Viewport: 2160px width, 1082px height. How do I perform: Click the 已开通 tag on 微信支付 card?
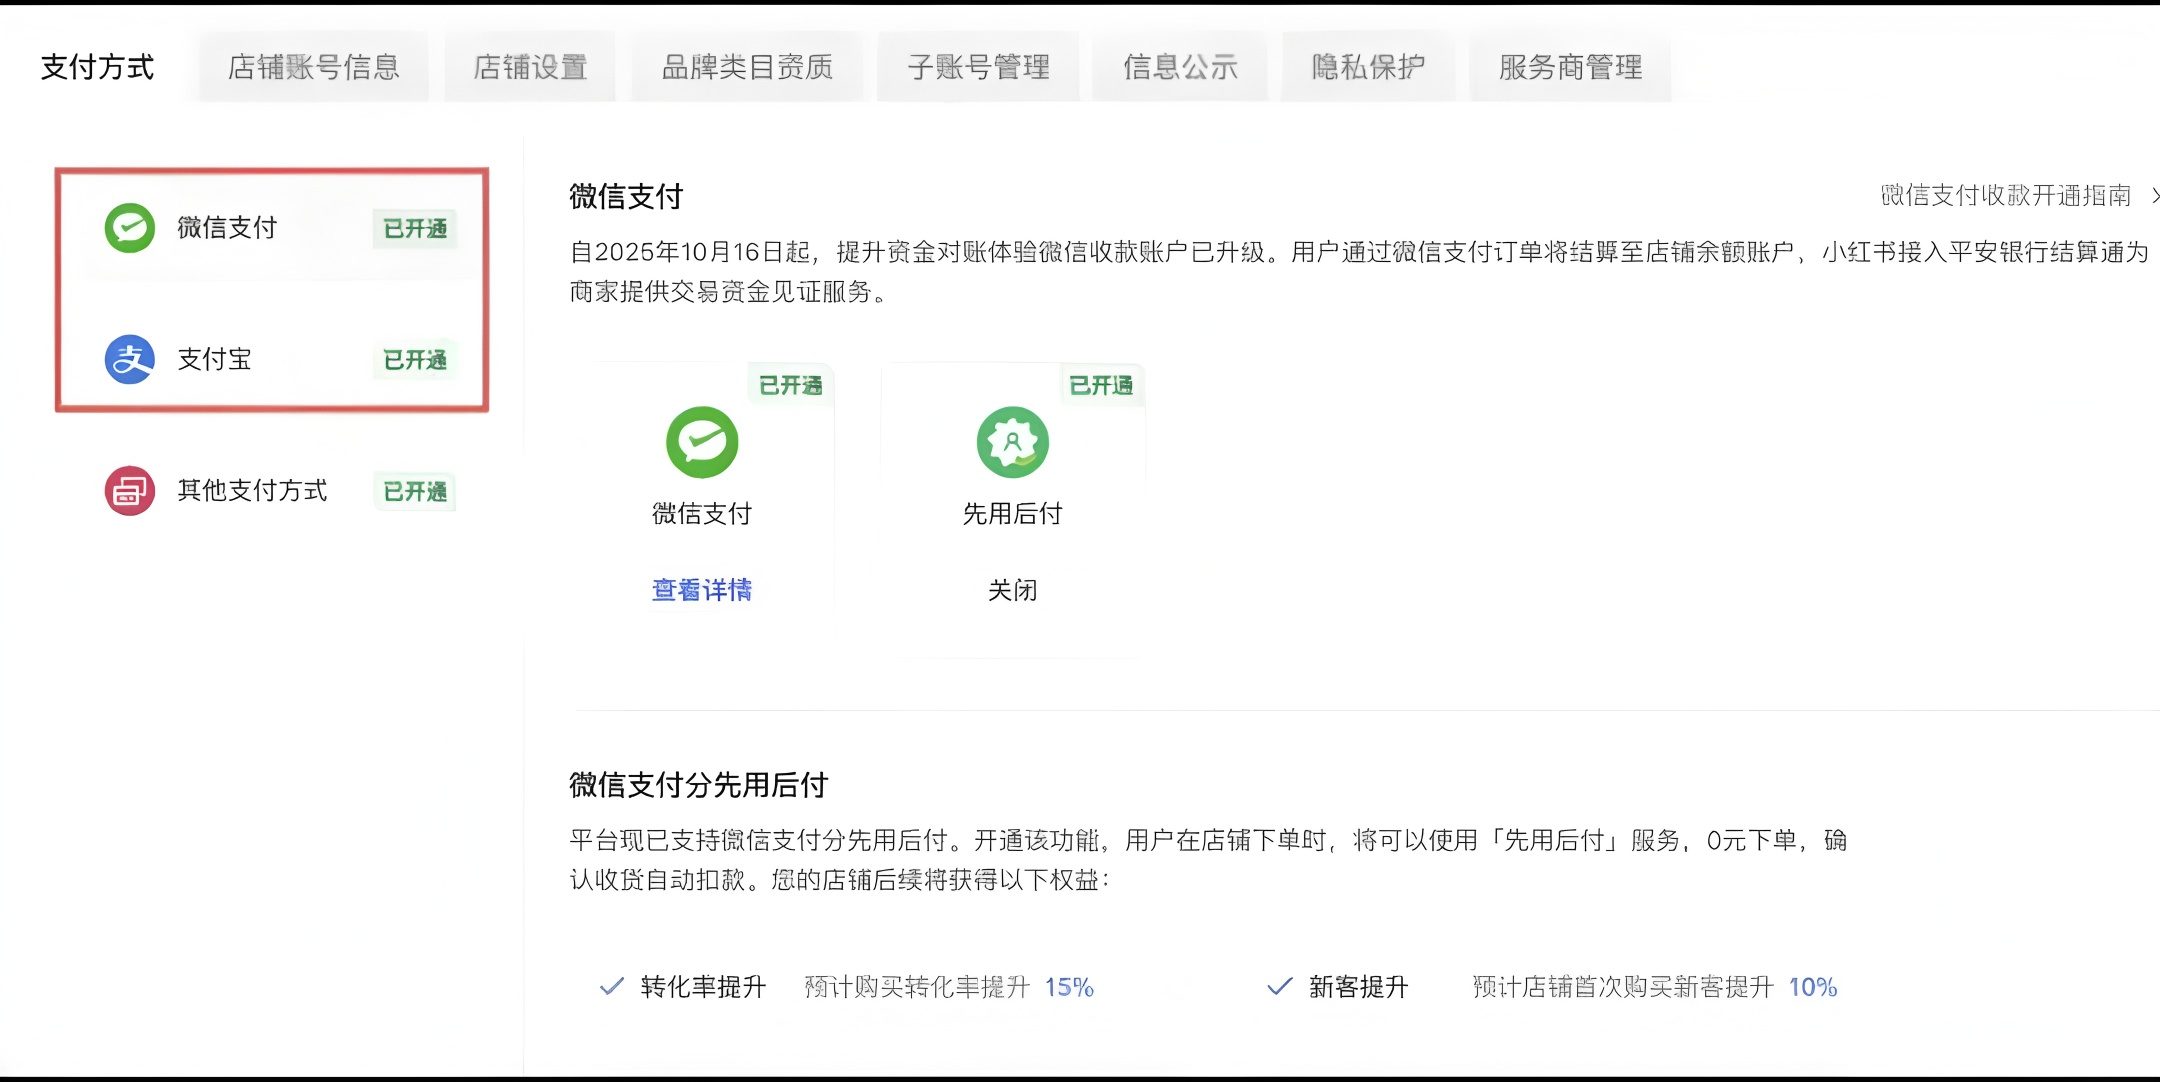[x=791, y=385]
